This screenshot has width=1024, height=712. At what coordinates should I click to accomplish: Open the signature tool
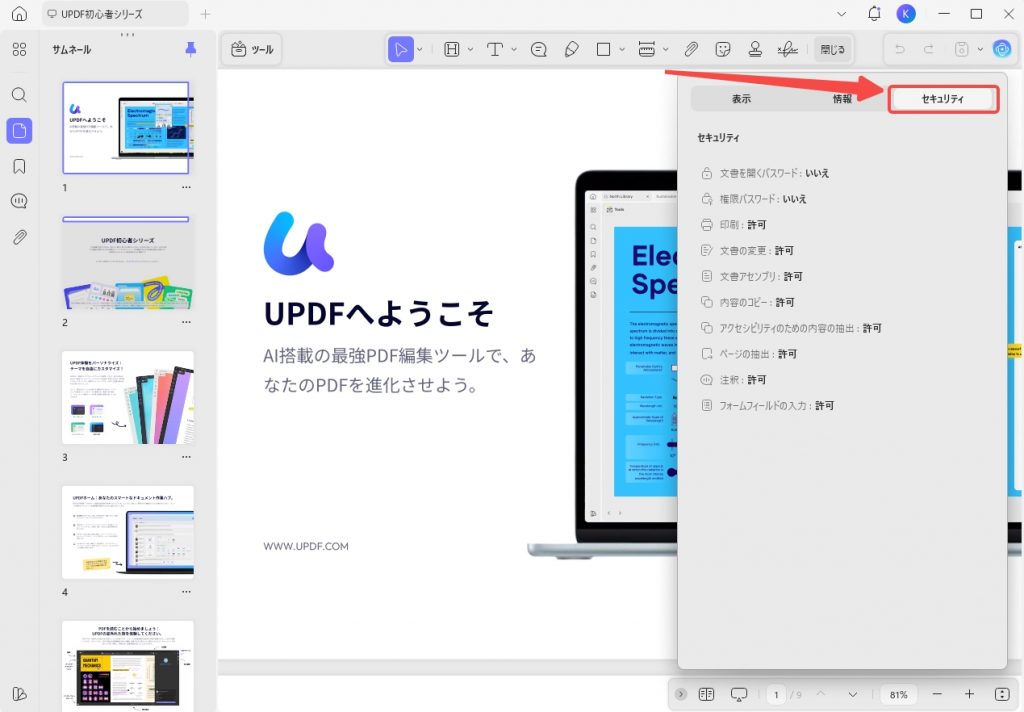[x=788, y=49]
